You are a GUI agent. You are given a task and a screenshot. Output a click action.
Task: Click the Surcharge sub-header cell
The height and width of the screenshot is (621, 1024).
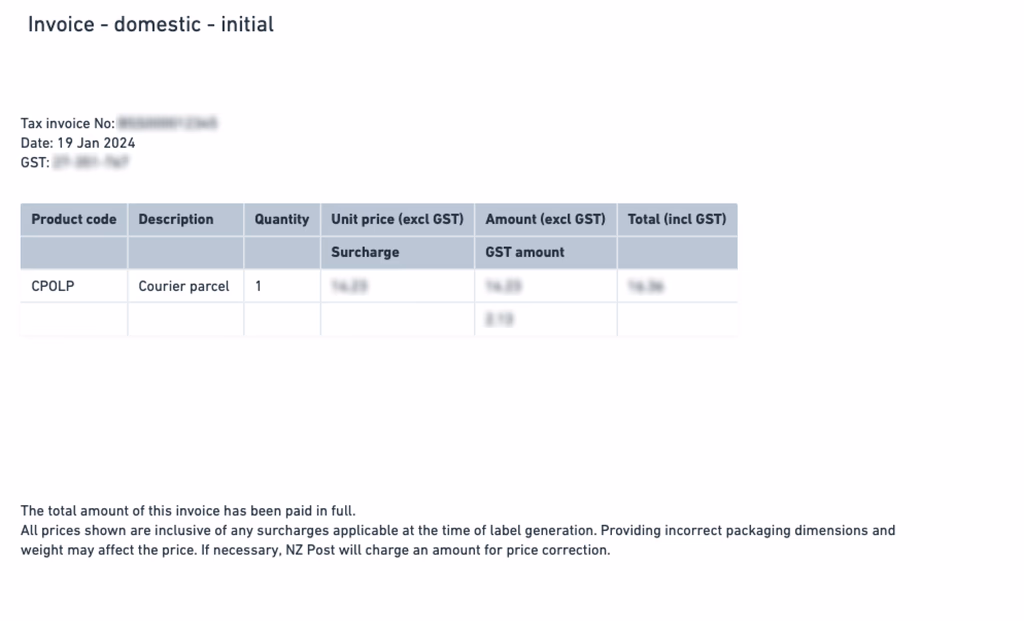pos(398,252)
